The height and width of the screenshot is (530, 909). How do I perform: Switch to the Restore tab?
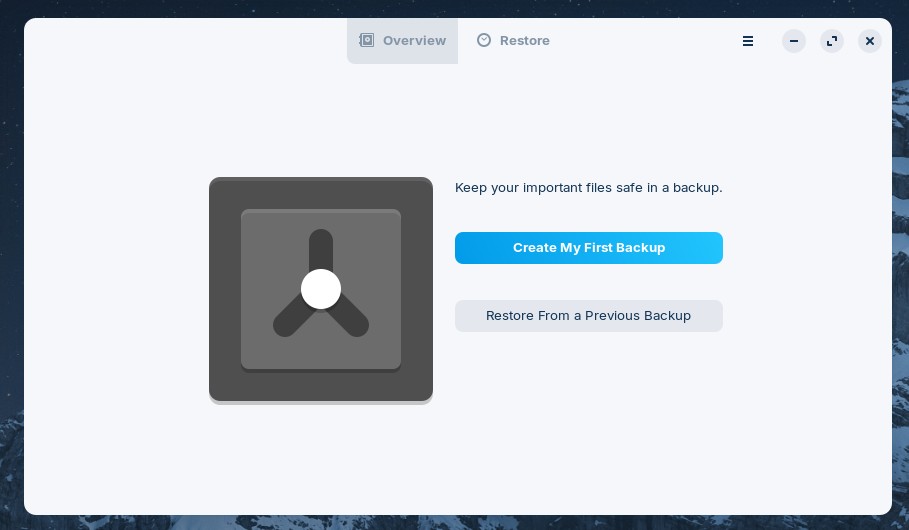(x=513, y=41)
